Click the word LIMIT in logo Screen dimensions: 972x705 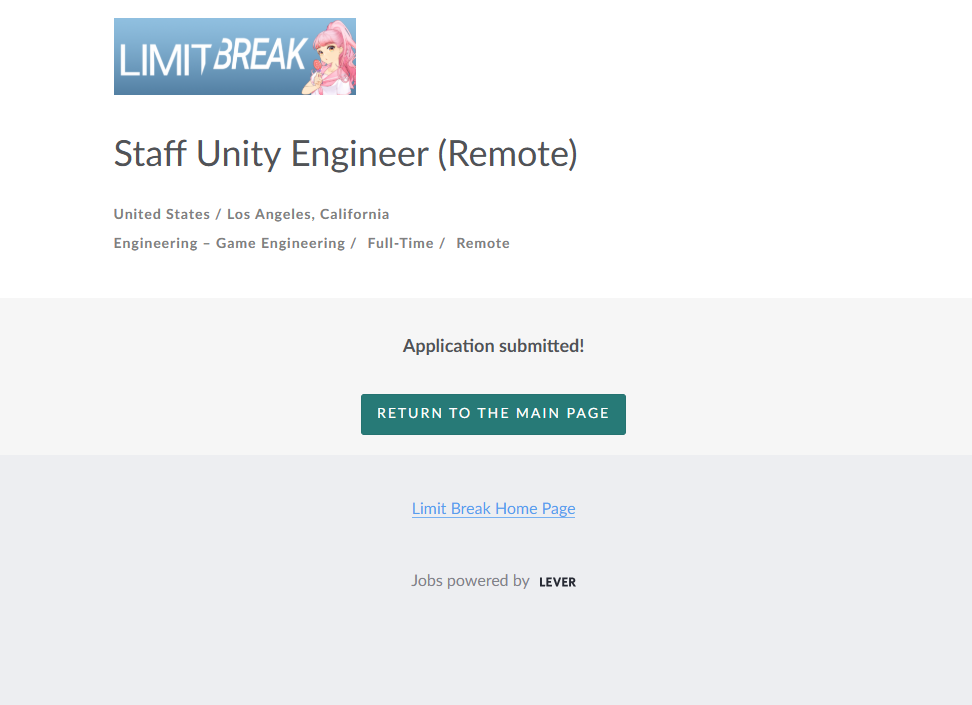point(163,61)
